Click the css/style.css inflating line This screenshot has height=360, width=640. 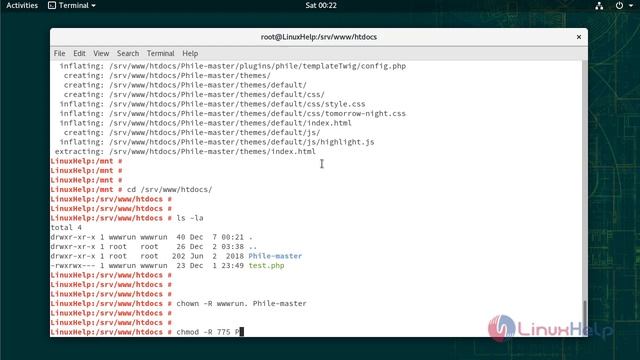[212, 104]
